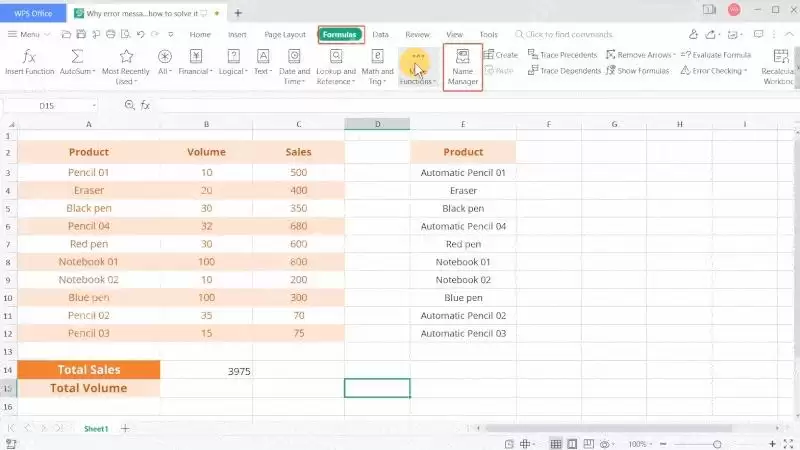Click Trace Dependents
Viewport: 800px width, 450px height.
pyautogui.click(x=564, y=70)
